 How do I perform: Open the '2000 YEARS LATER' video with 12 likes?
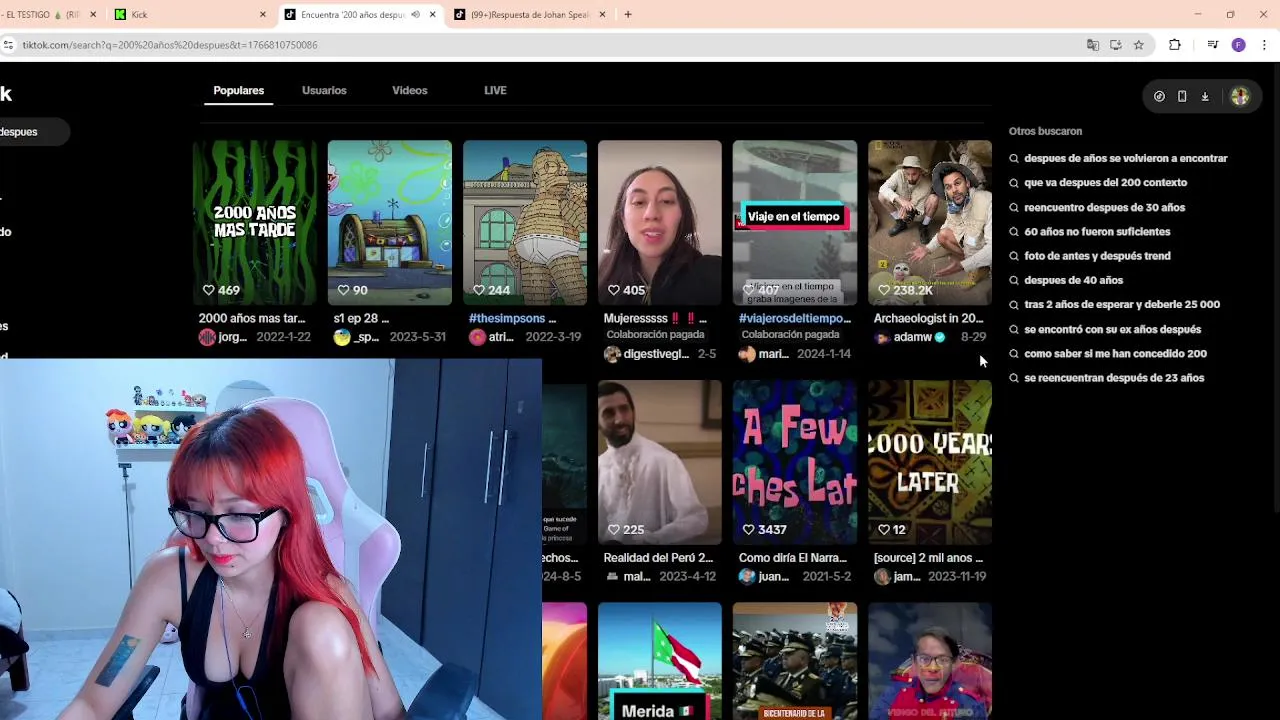(930, 462)
